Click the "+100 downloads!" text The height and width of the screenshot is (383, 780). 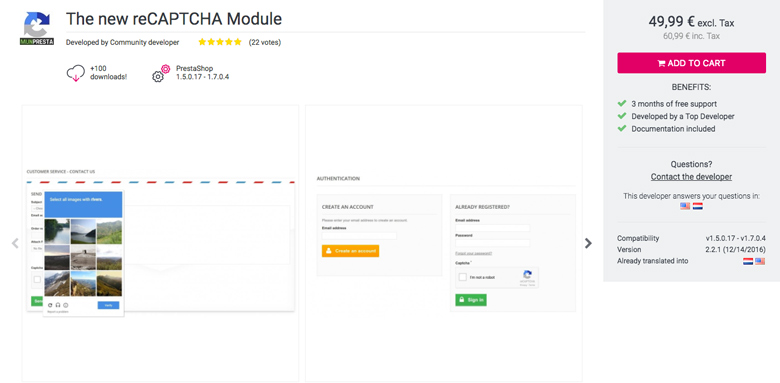click(x=108, y=73)
